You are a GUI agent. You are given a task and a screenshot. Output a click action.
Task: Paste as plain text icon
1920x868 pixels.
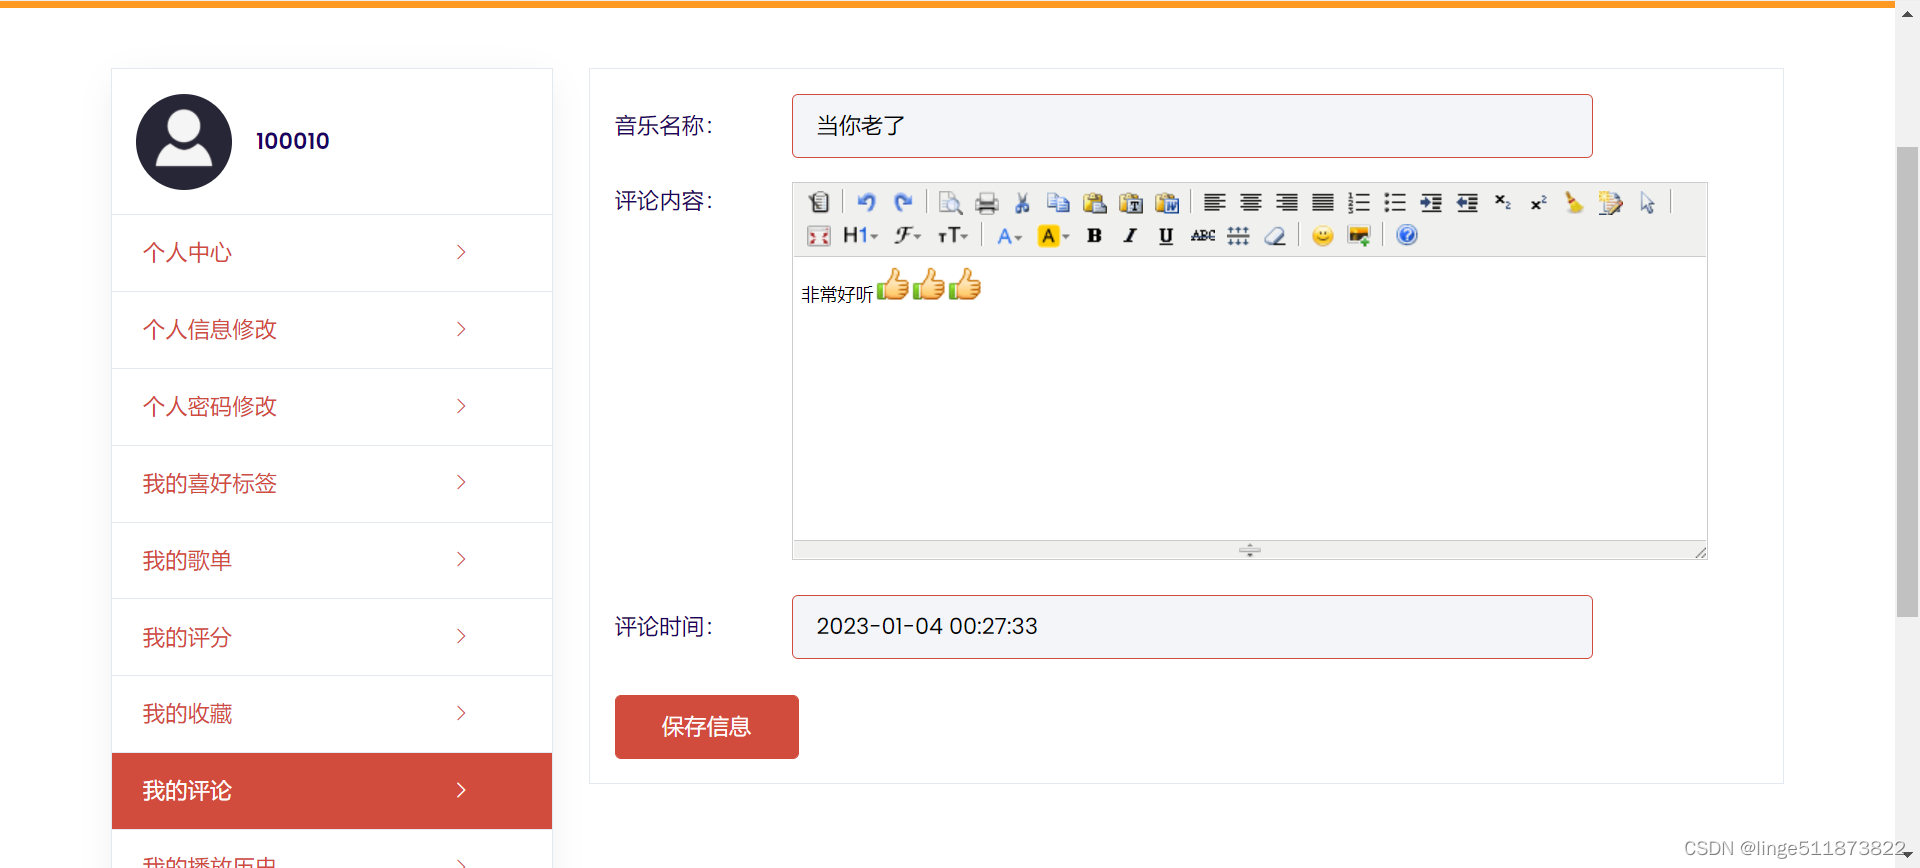(x=1131, y=202)
